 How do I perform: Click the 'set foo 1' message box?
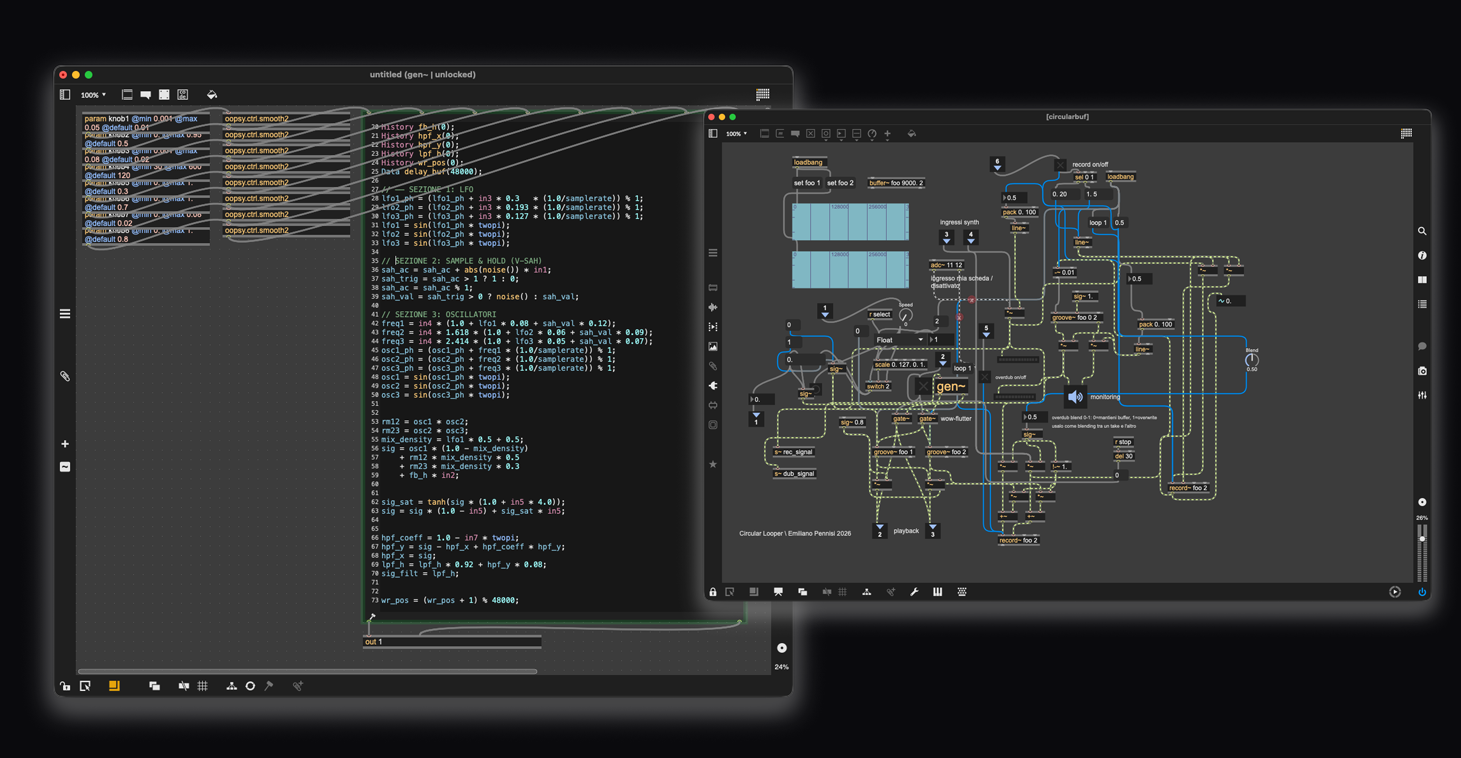point(807,183)
